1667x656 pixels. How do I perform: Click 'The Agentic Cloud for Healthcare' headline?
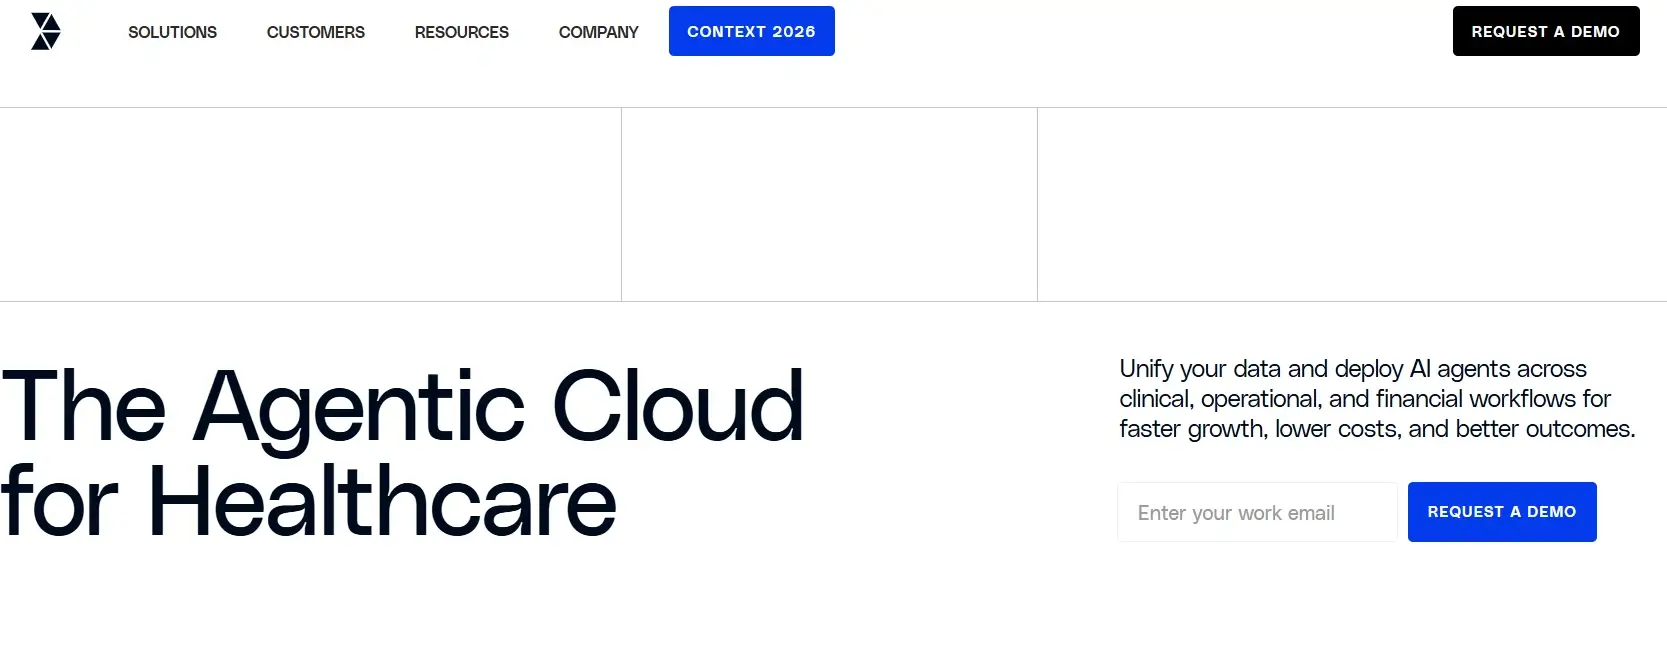pos(402,453)
